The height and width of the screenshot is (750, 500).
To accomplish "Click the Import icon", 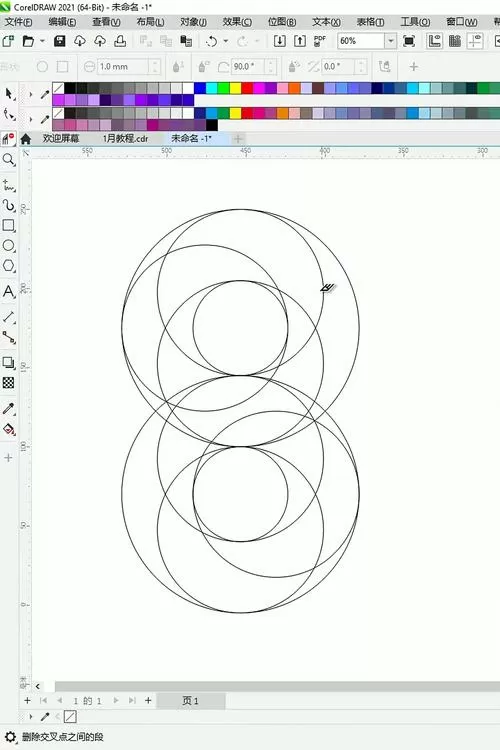I will (280, 41).
